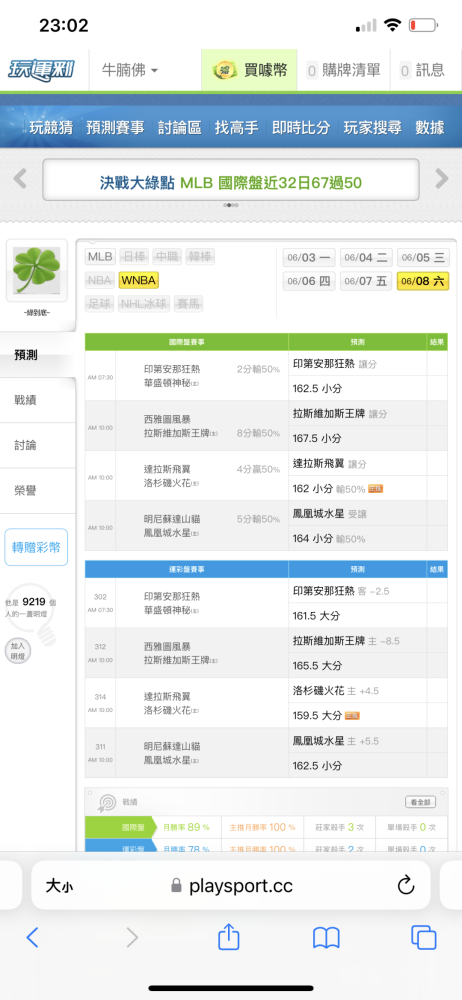Image resolution: width=462 pixels, height=1000 pixels.
Task: Open 討論區 forum nav item
Action: coord(180,127)
